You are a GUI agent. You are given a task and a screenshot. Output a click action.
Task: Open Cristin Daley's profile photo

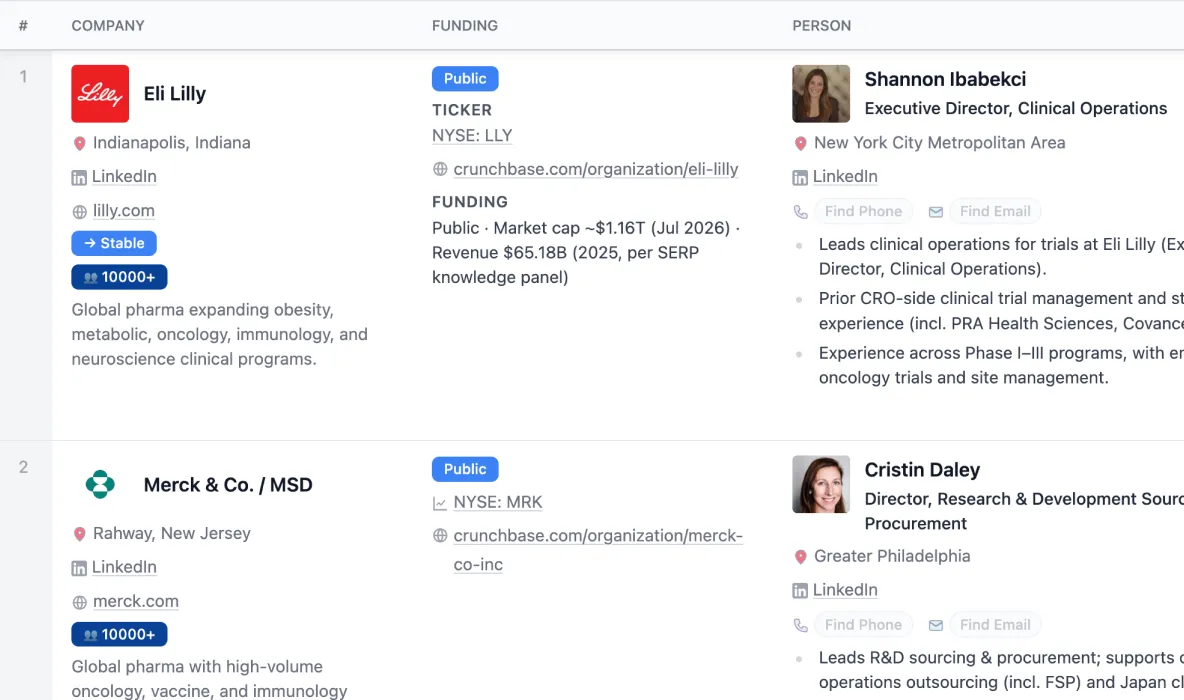pos(821,484)
